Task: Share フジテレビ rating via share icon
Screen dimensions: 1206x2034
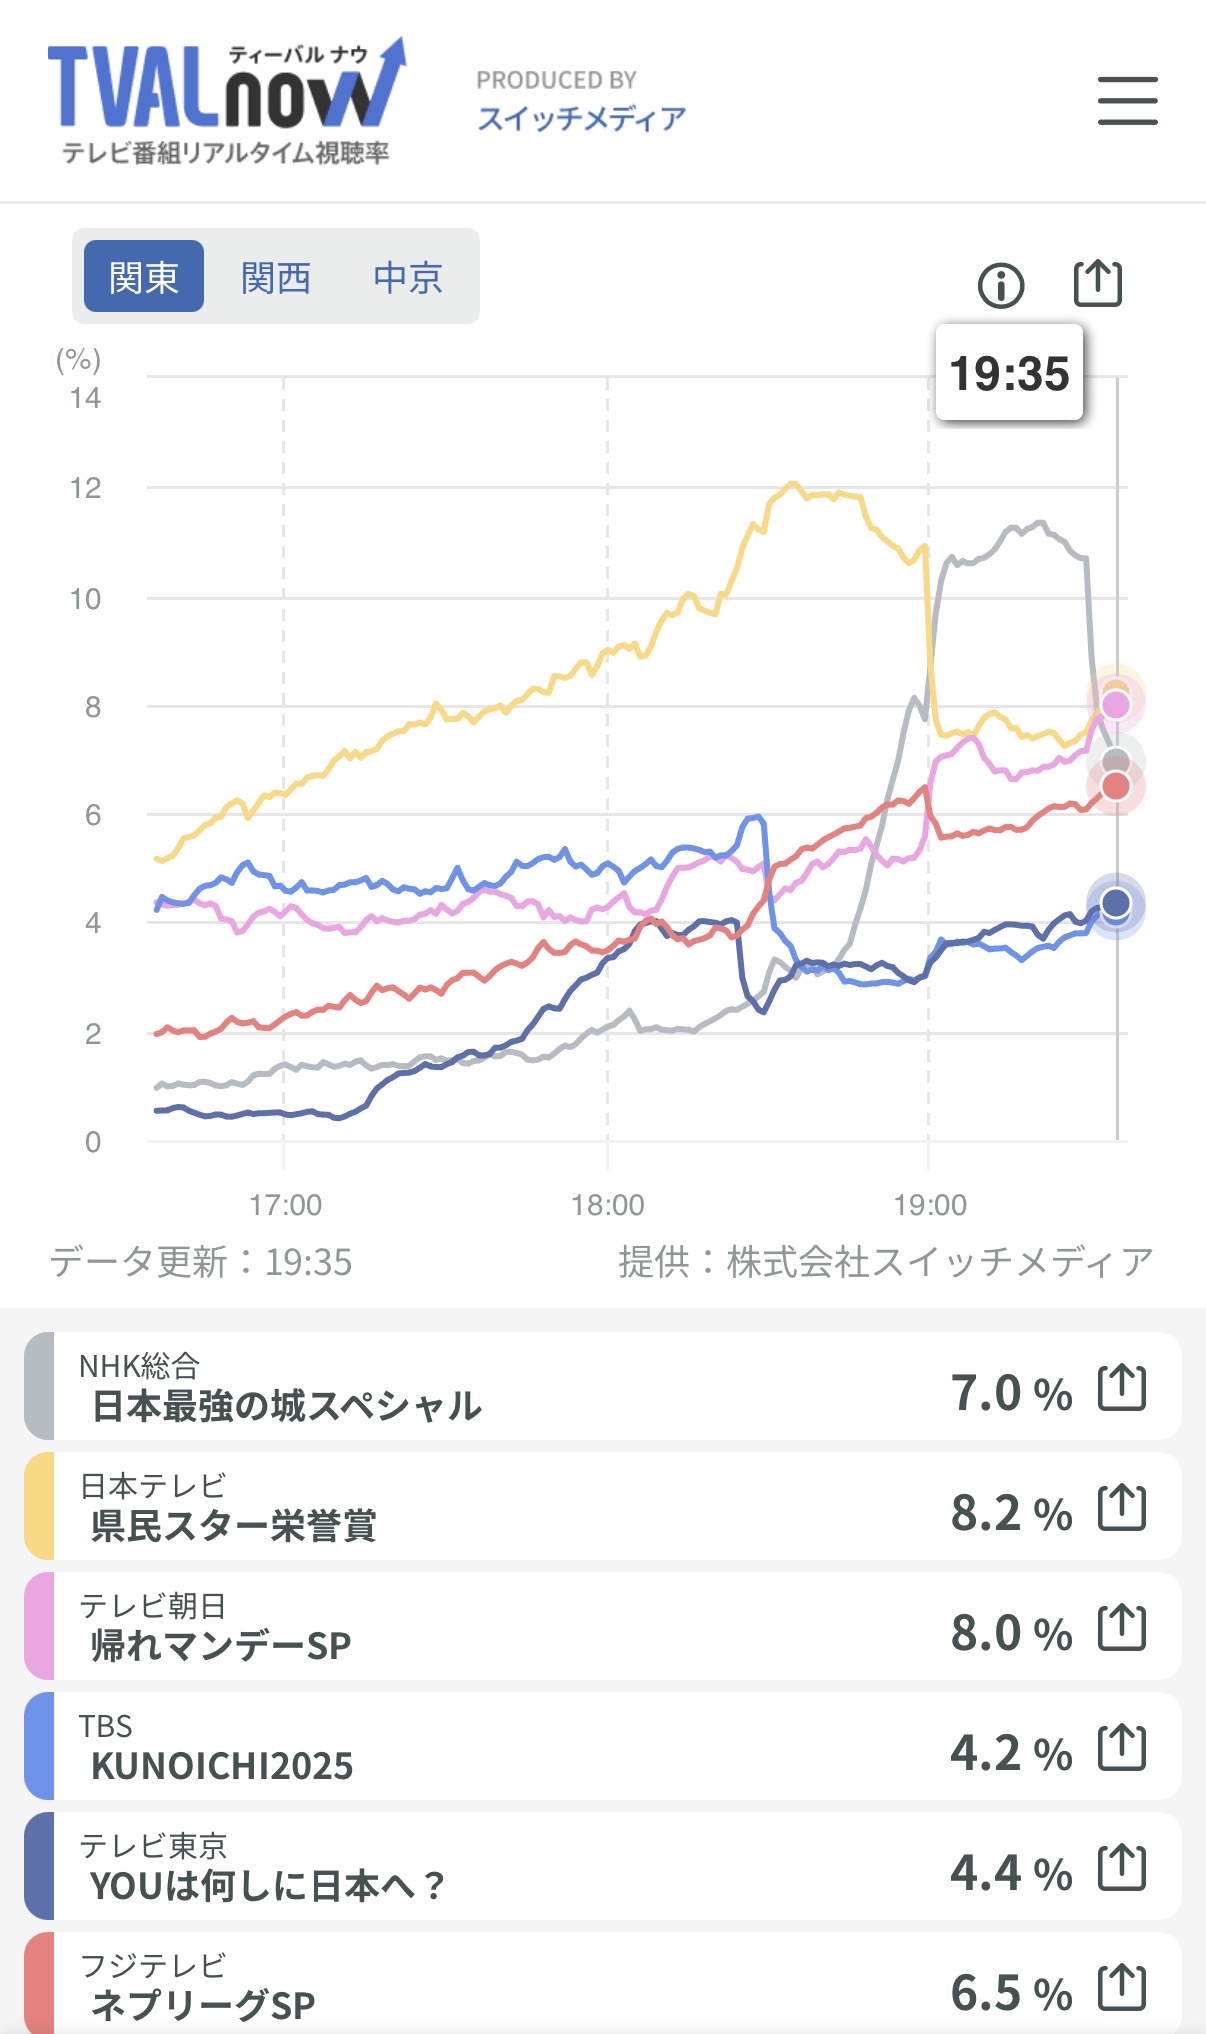Action: click(1121, 1987)
